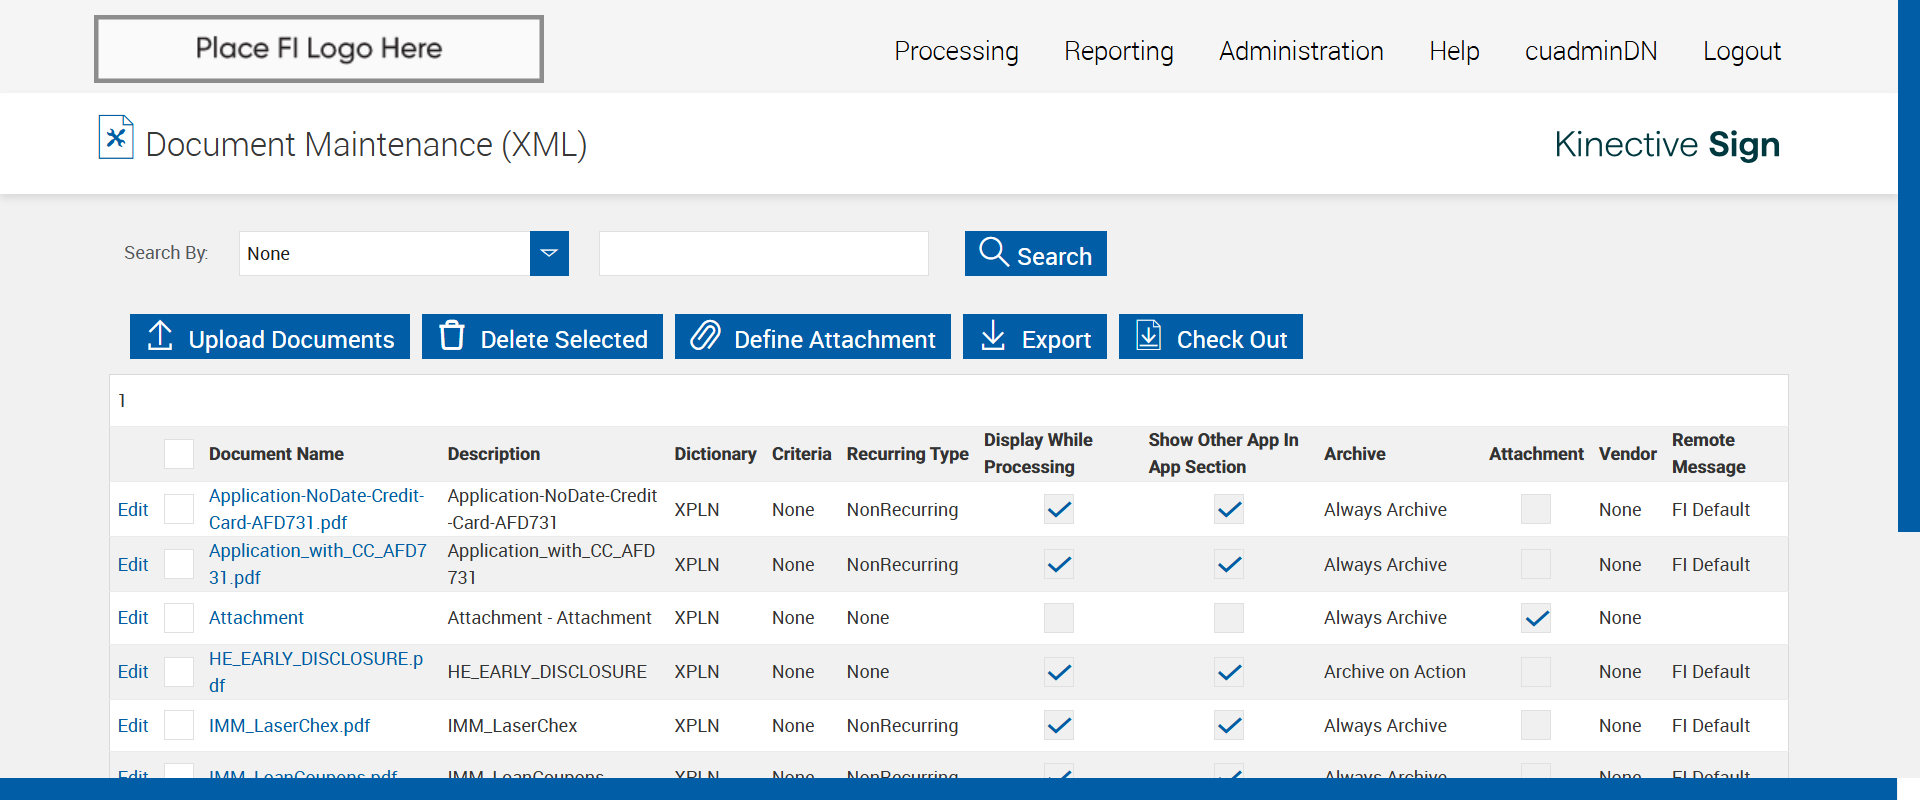Open the Reporting menu

pos(1118,51)
